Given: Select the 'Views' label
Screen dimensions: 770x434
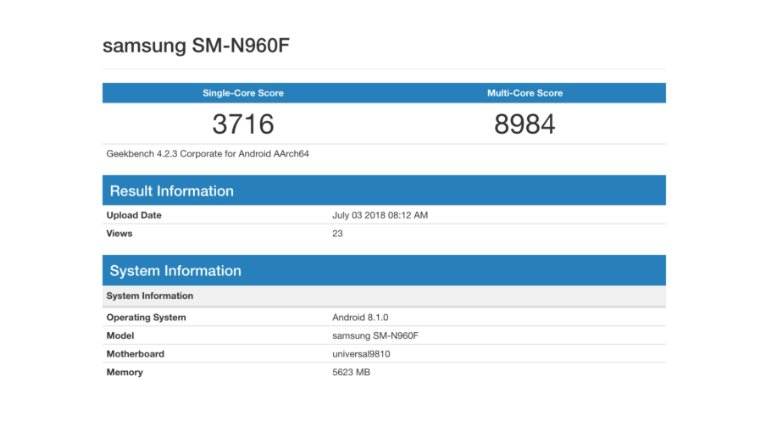Looking at the screenshot, I should coord(119,233).
